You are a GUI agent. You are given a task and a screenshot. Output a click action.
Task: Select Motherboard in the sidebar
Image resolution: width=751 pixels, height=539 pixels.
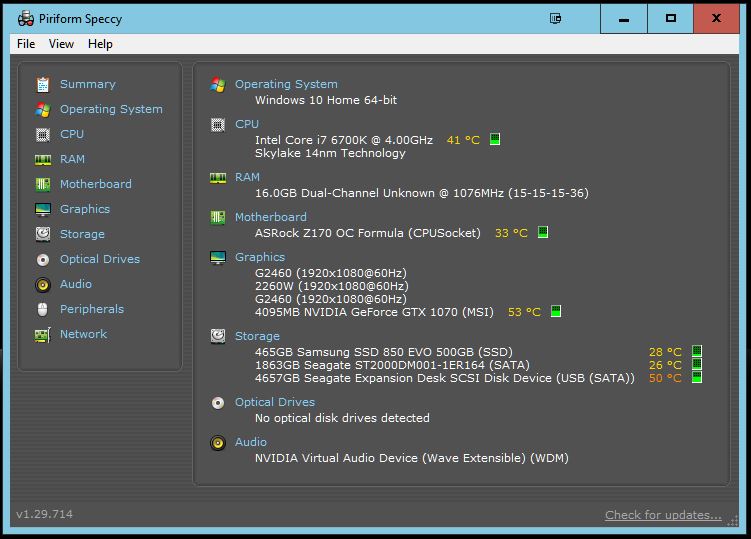click(x=96, y=184)
